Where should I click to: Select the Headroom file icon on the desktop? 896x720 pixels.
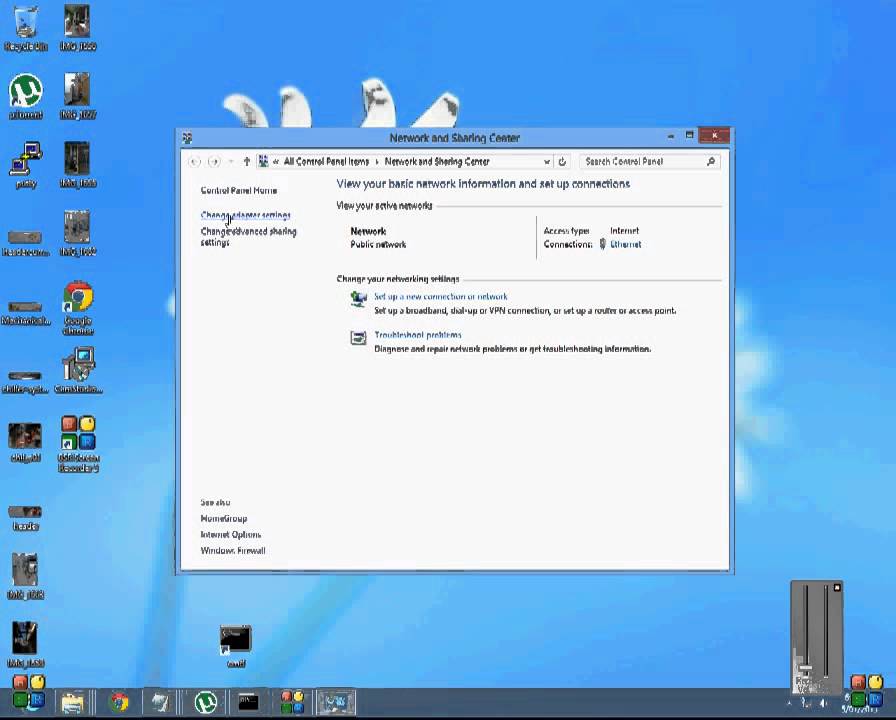coord(25,242)
